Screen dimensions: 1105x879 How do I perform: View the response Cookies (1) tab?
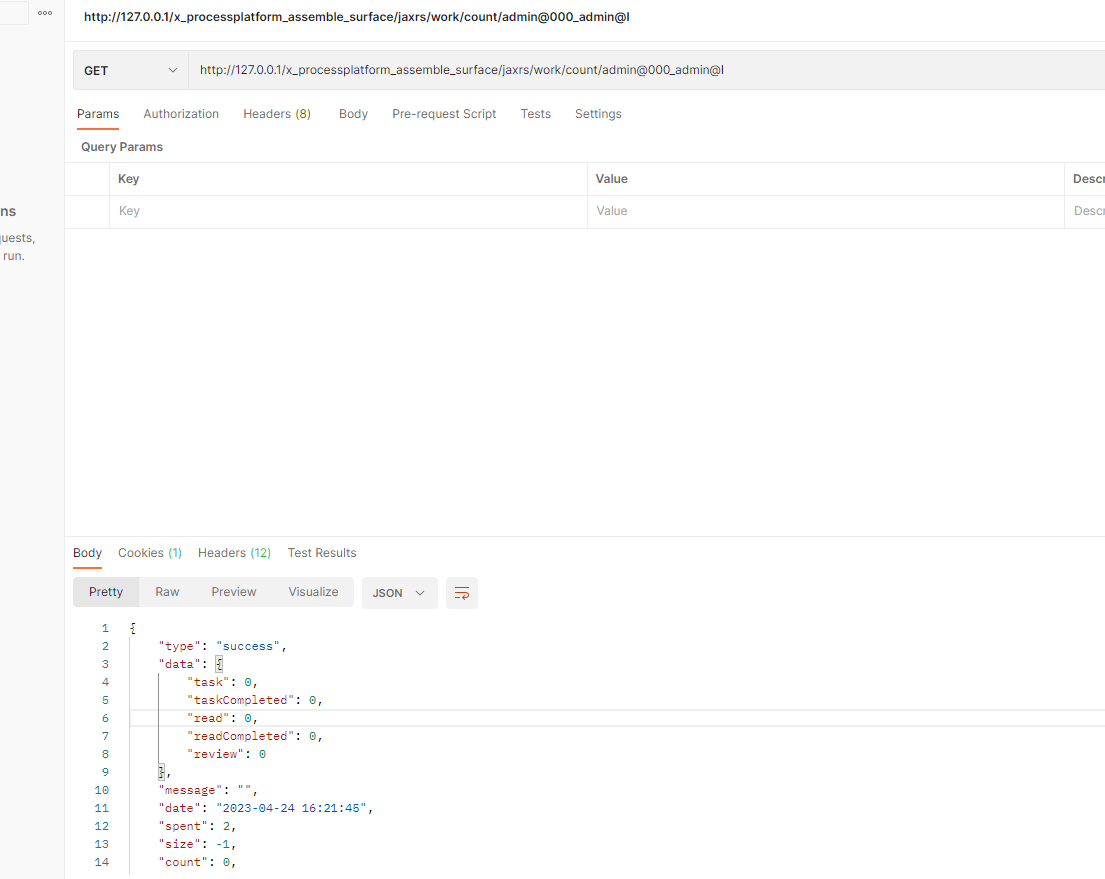pyautogui.click(x=150, y=553)
